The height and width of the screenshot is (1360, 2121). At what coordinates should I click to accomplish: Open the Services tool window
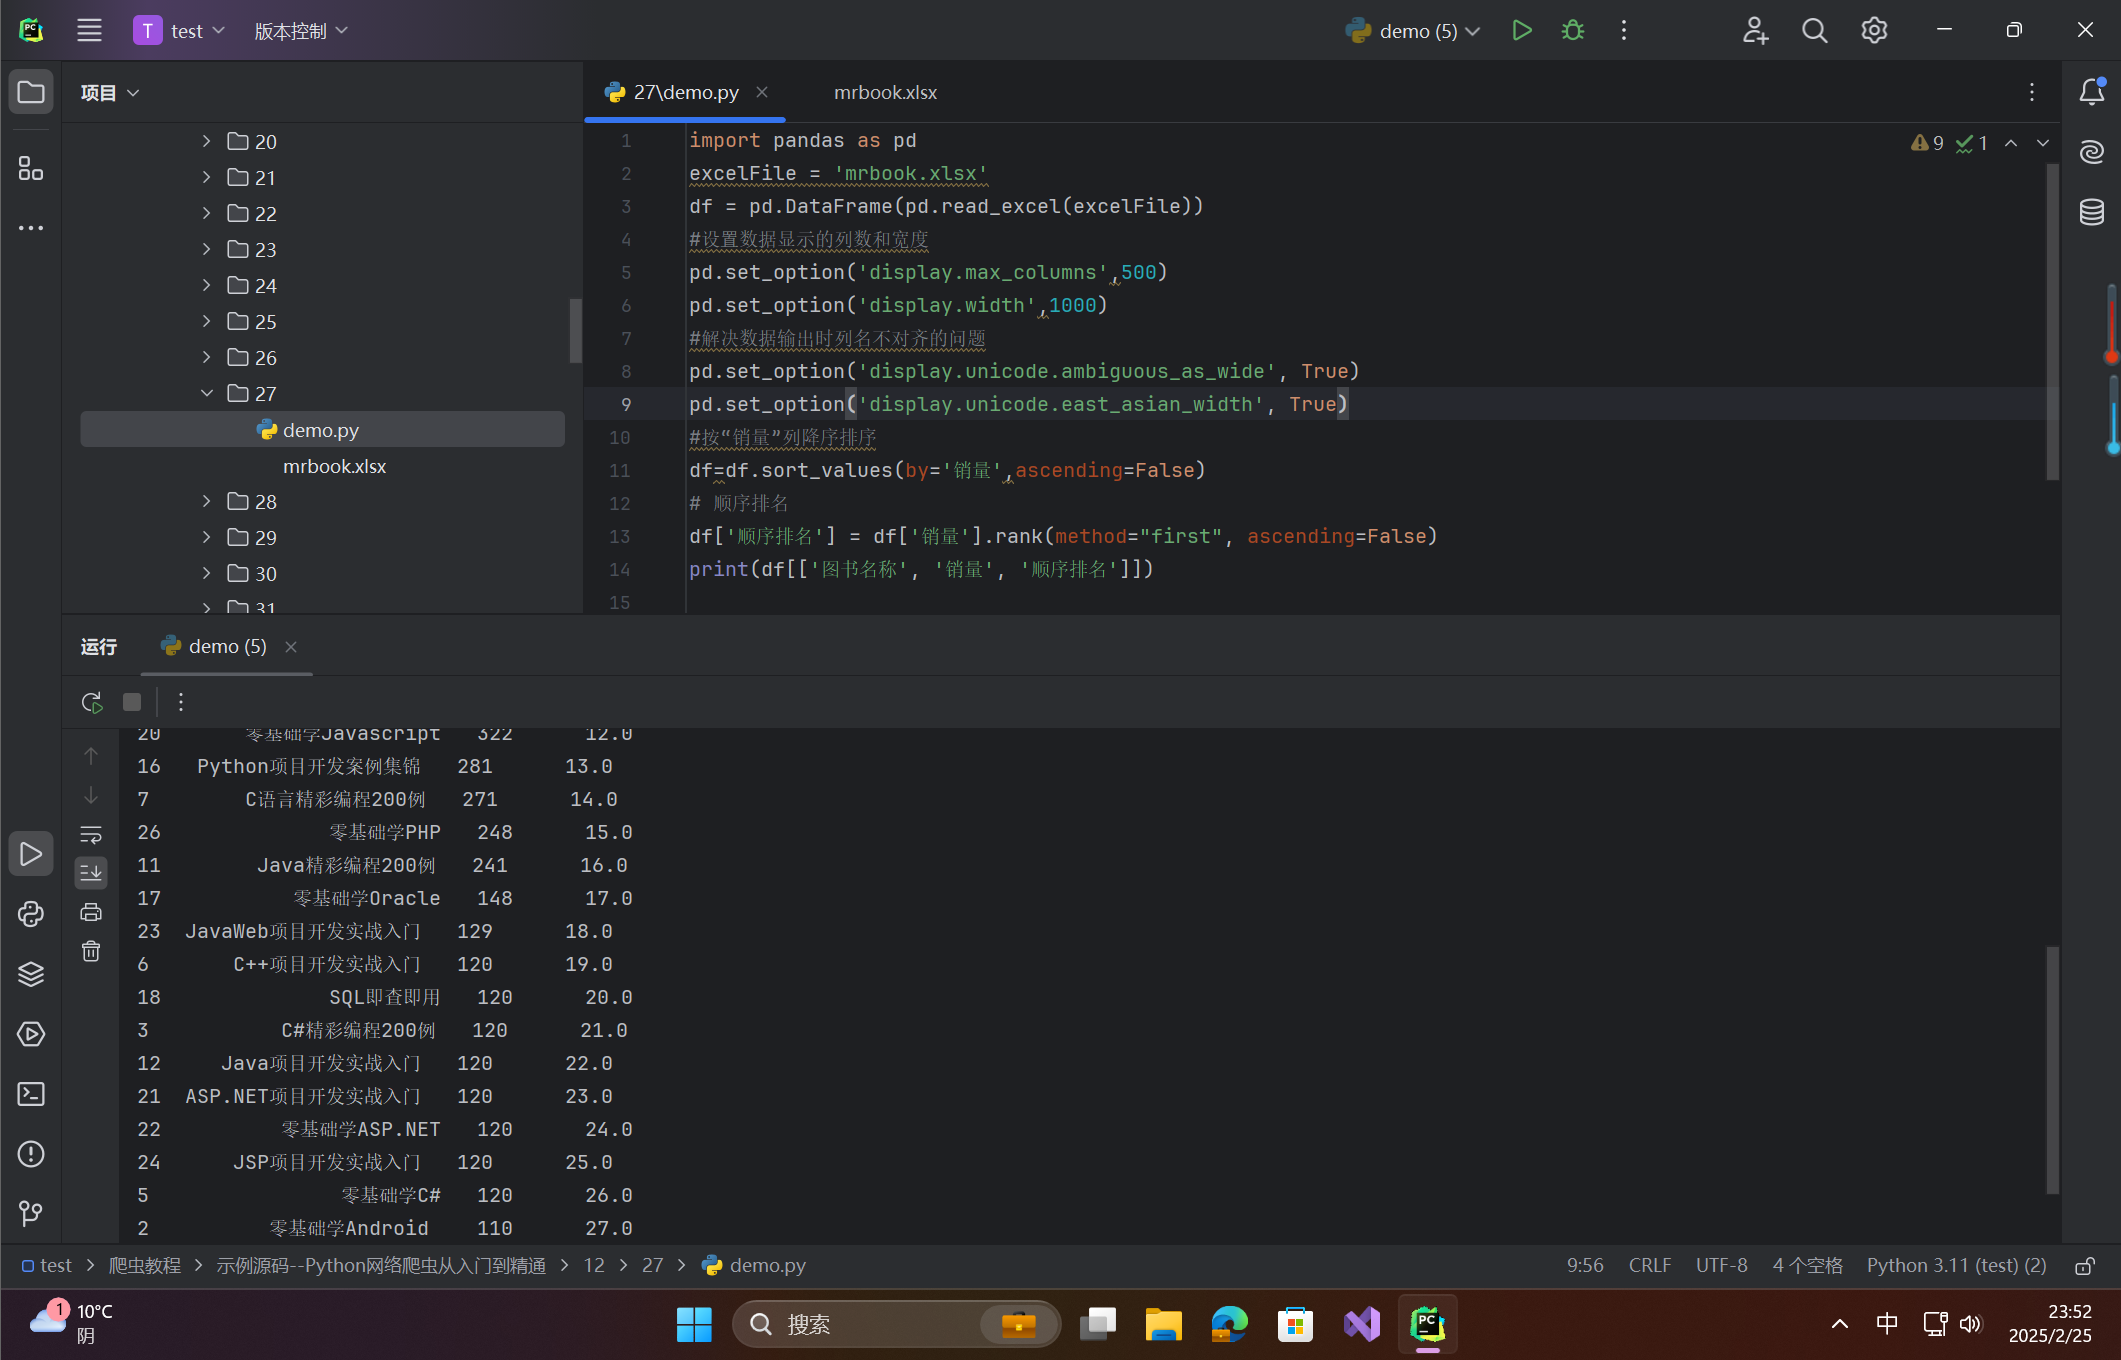[x=31, y=1034]
